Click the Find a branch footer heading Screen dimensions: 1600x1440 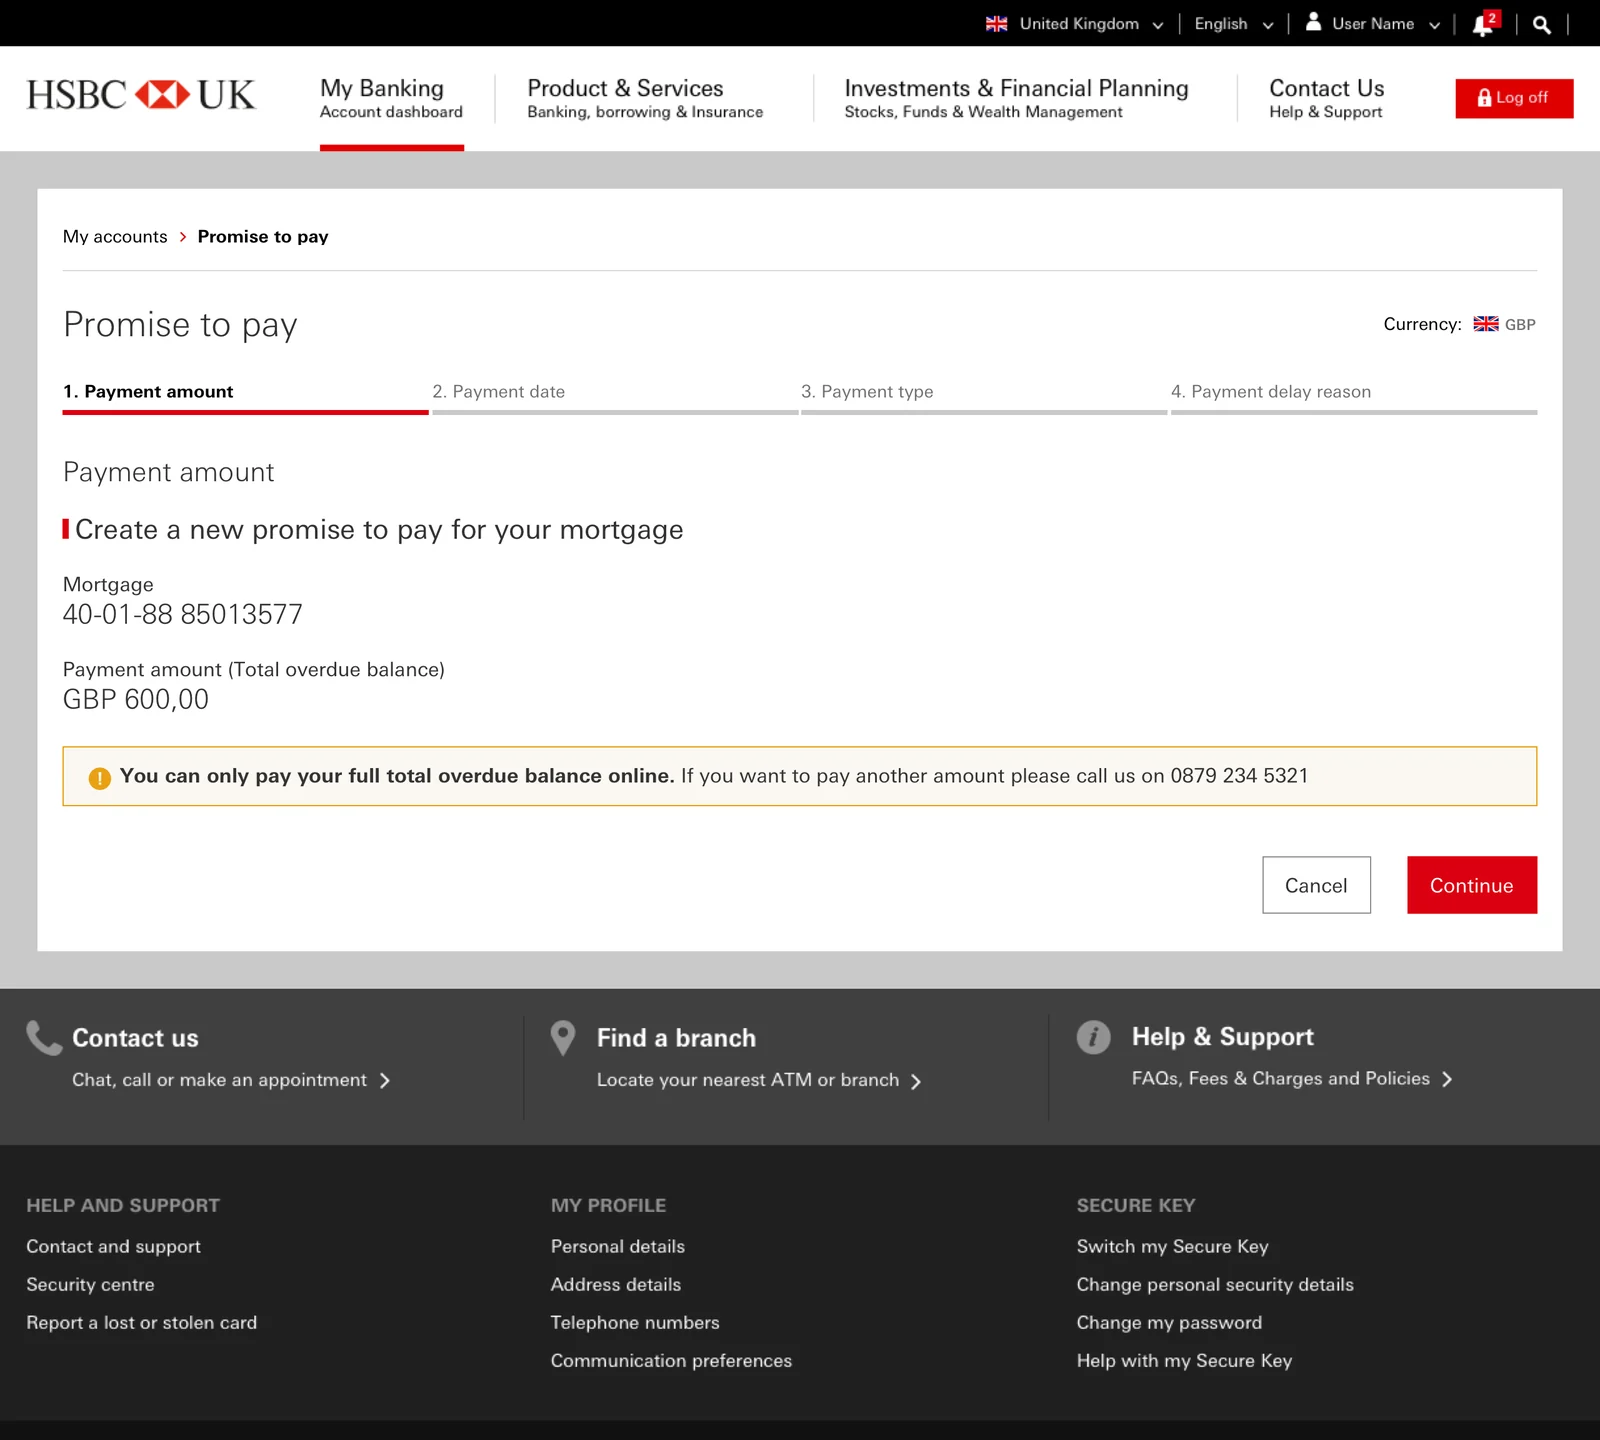tap(676, 1038)
